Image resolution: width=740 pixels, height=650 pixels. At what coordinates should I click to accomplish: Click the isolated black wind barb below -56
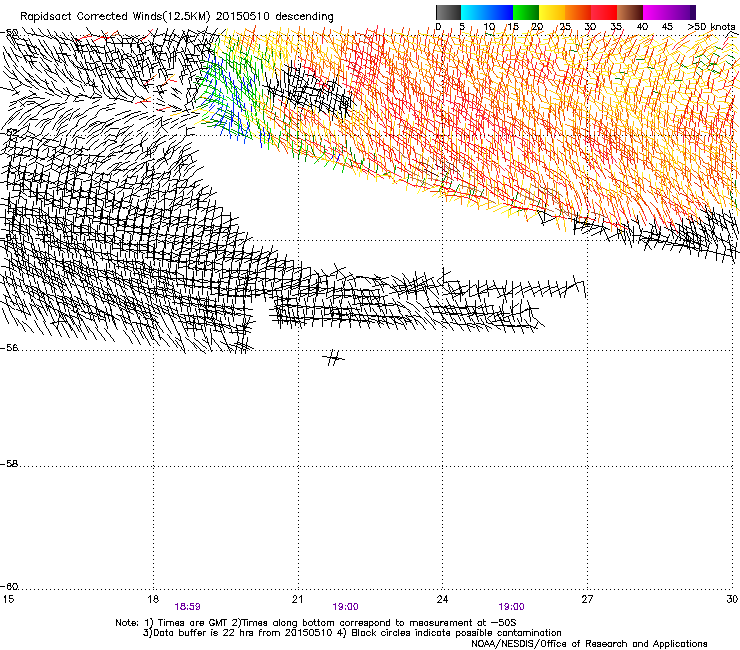pos(333,358)
